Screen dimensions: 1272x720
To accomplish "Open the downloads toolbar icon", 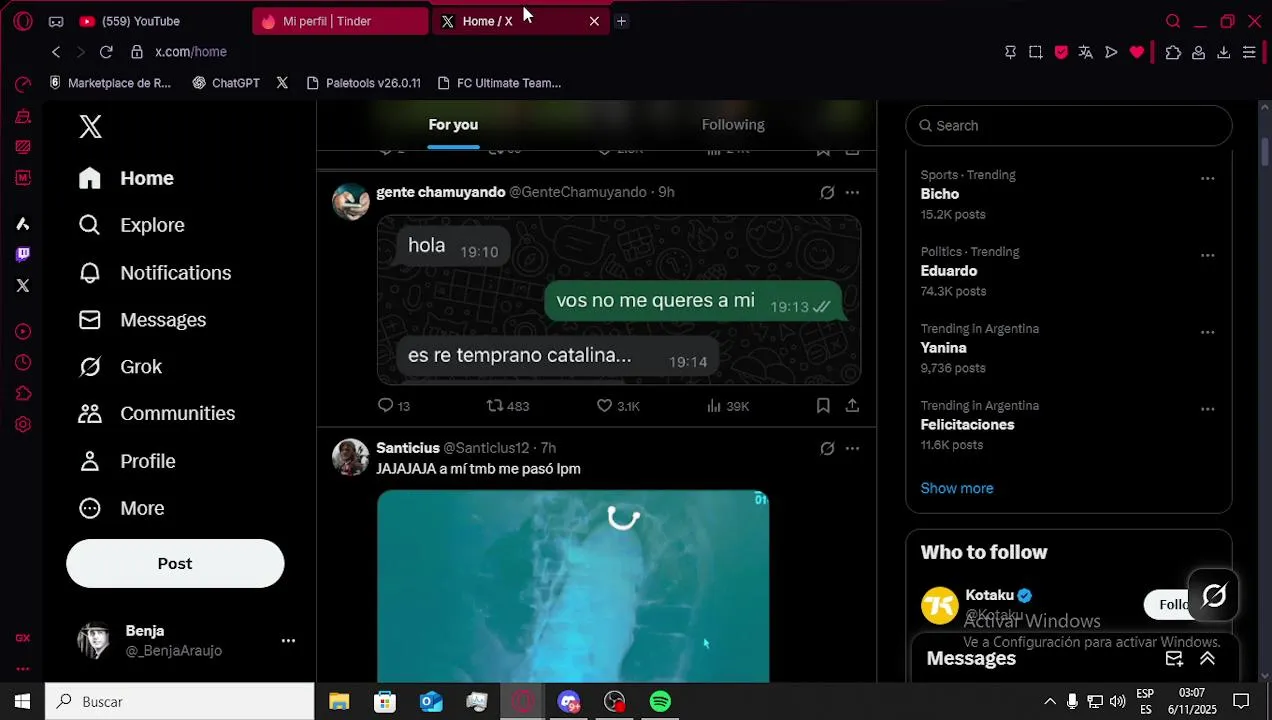I will point(1223,52).
